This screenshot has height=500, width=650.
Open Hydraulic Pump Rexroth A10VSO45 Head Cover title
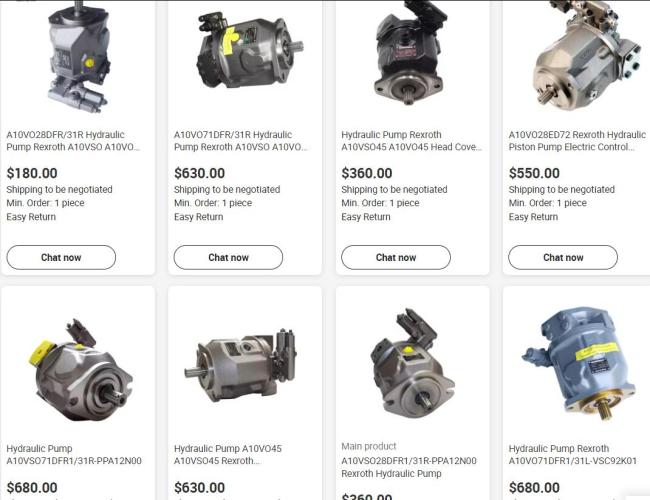click(x=412, y=141)
